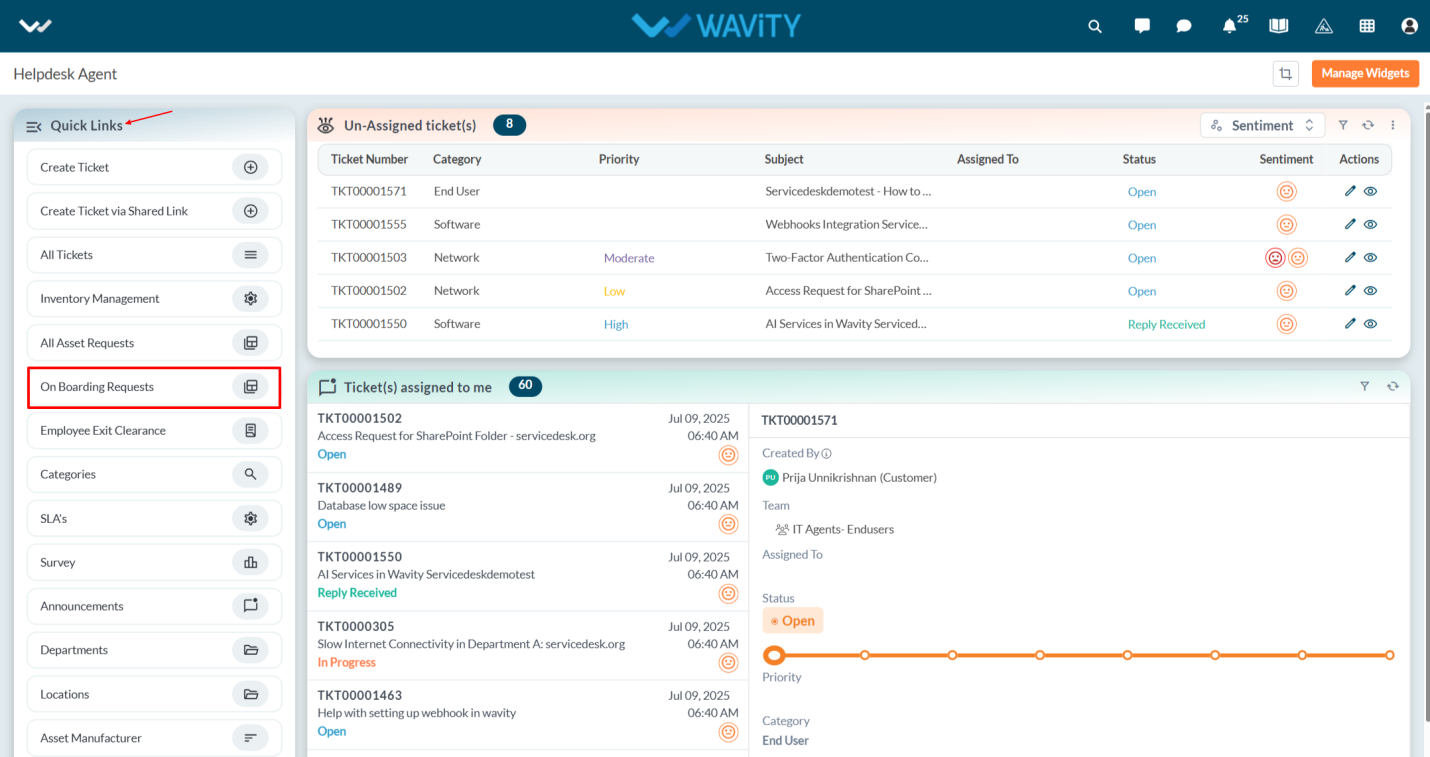Edit unassigned TKT00001550 pencil icon
The width and height of the screenshot is (1430, 757).
click(x=1350, y=323)
